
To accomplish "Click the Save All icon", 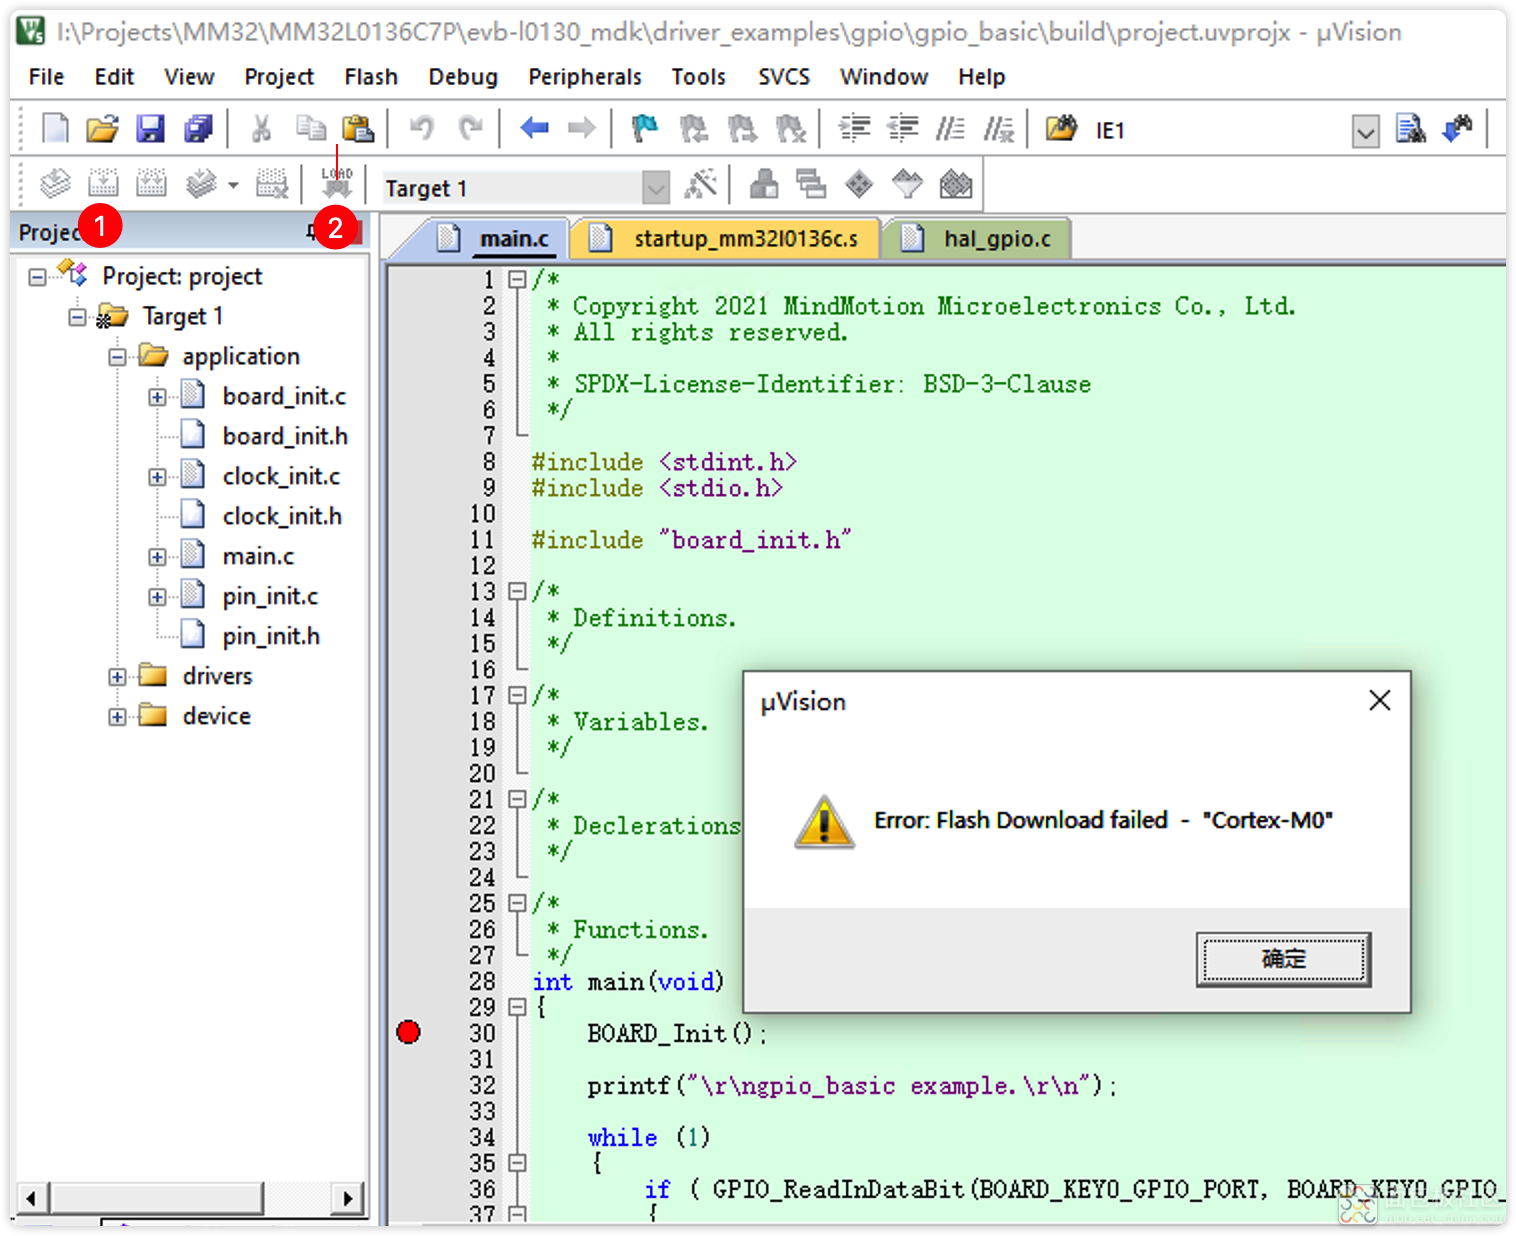I will (198, 129).
